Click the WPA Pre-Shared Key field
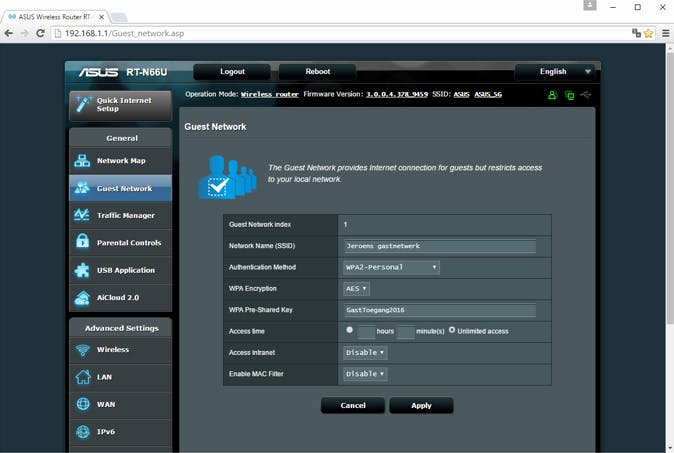674x453 pixels. point(440,310)
